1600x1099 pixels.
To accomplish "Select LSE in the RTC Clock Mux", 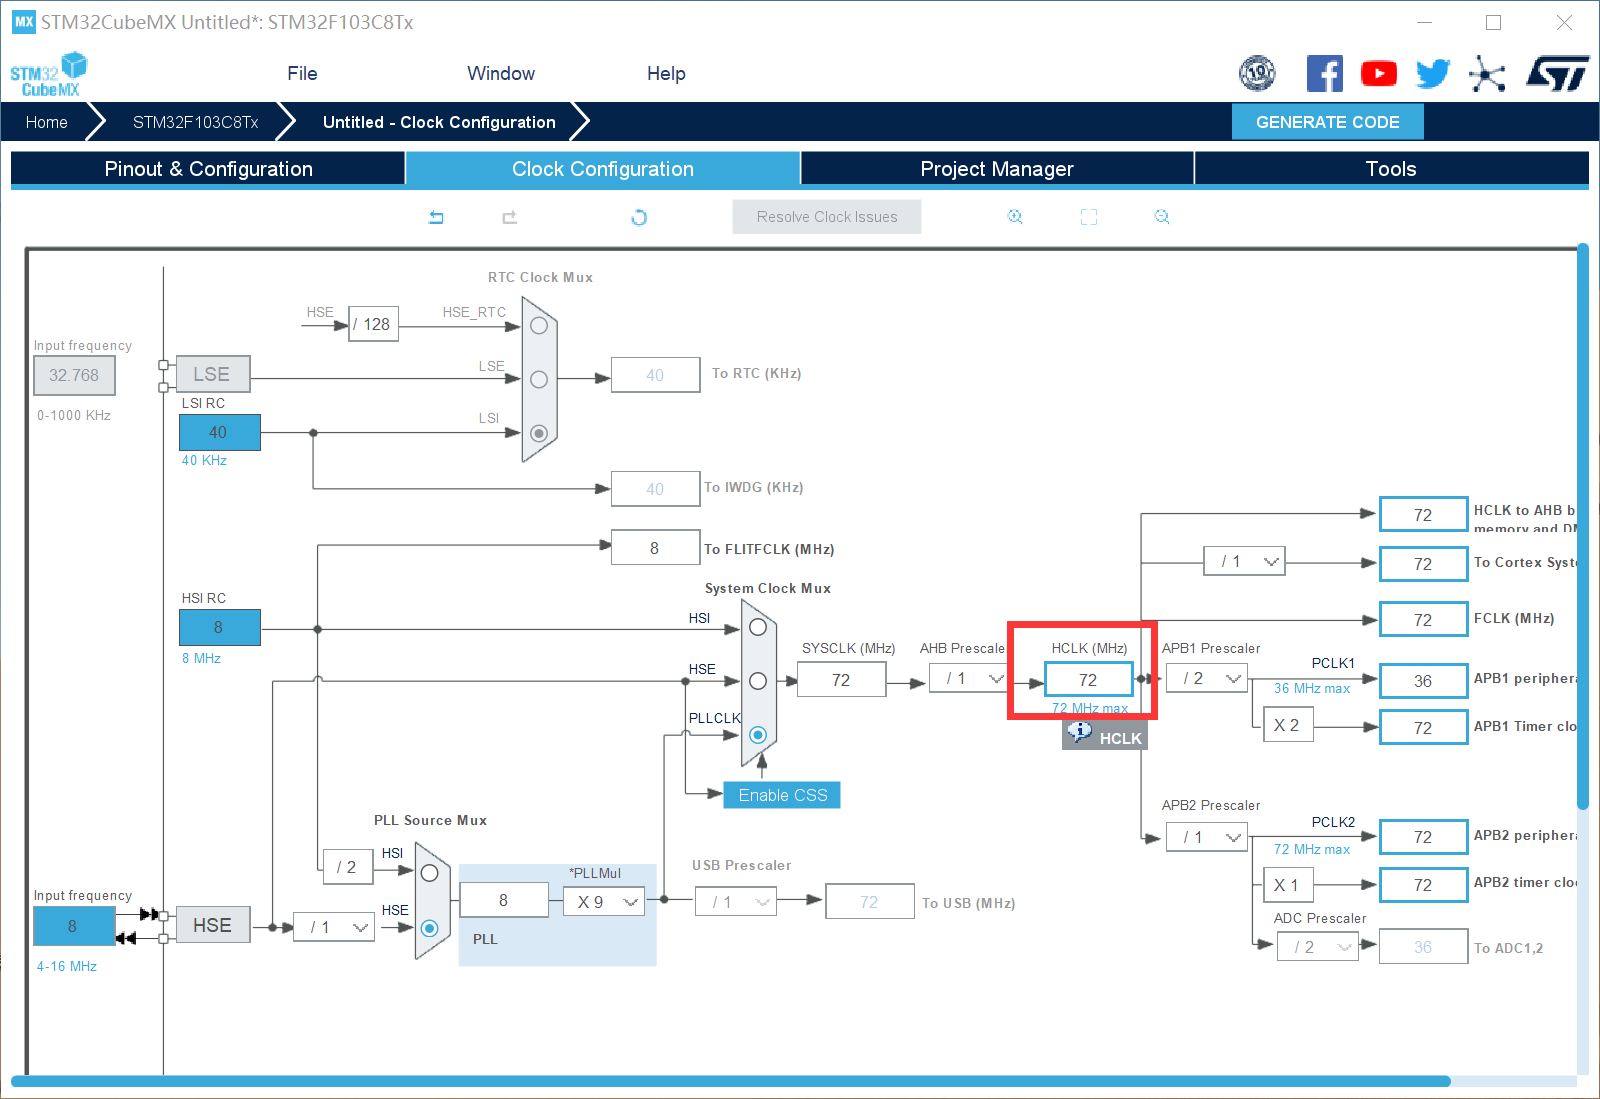I will tap(539, 380).
